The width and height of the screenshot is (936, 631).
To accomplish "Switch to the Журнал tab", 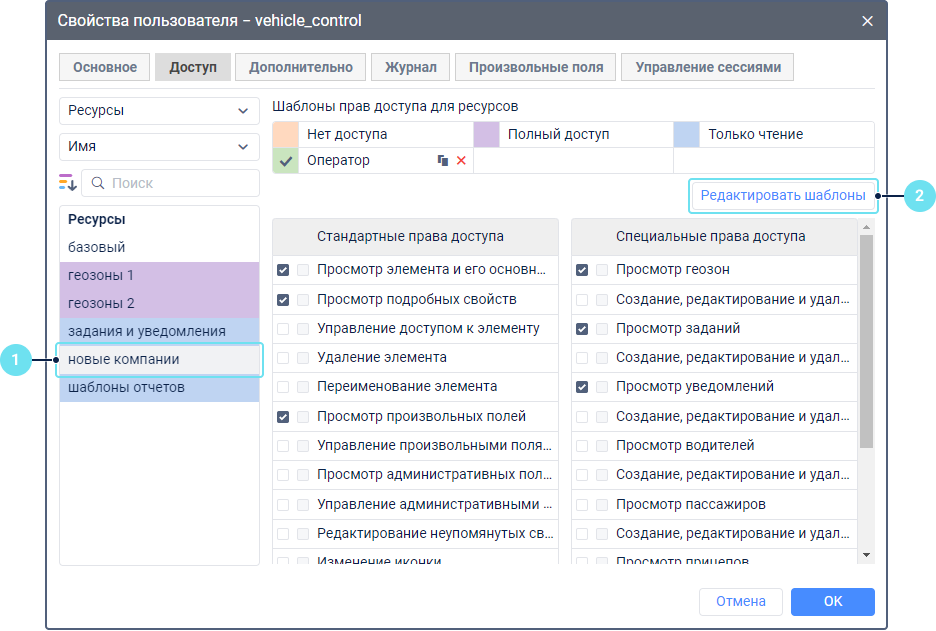I will click(410, 67).
